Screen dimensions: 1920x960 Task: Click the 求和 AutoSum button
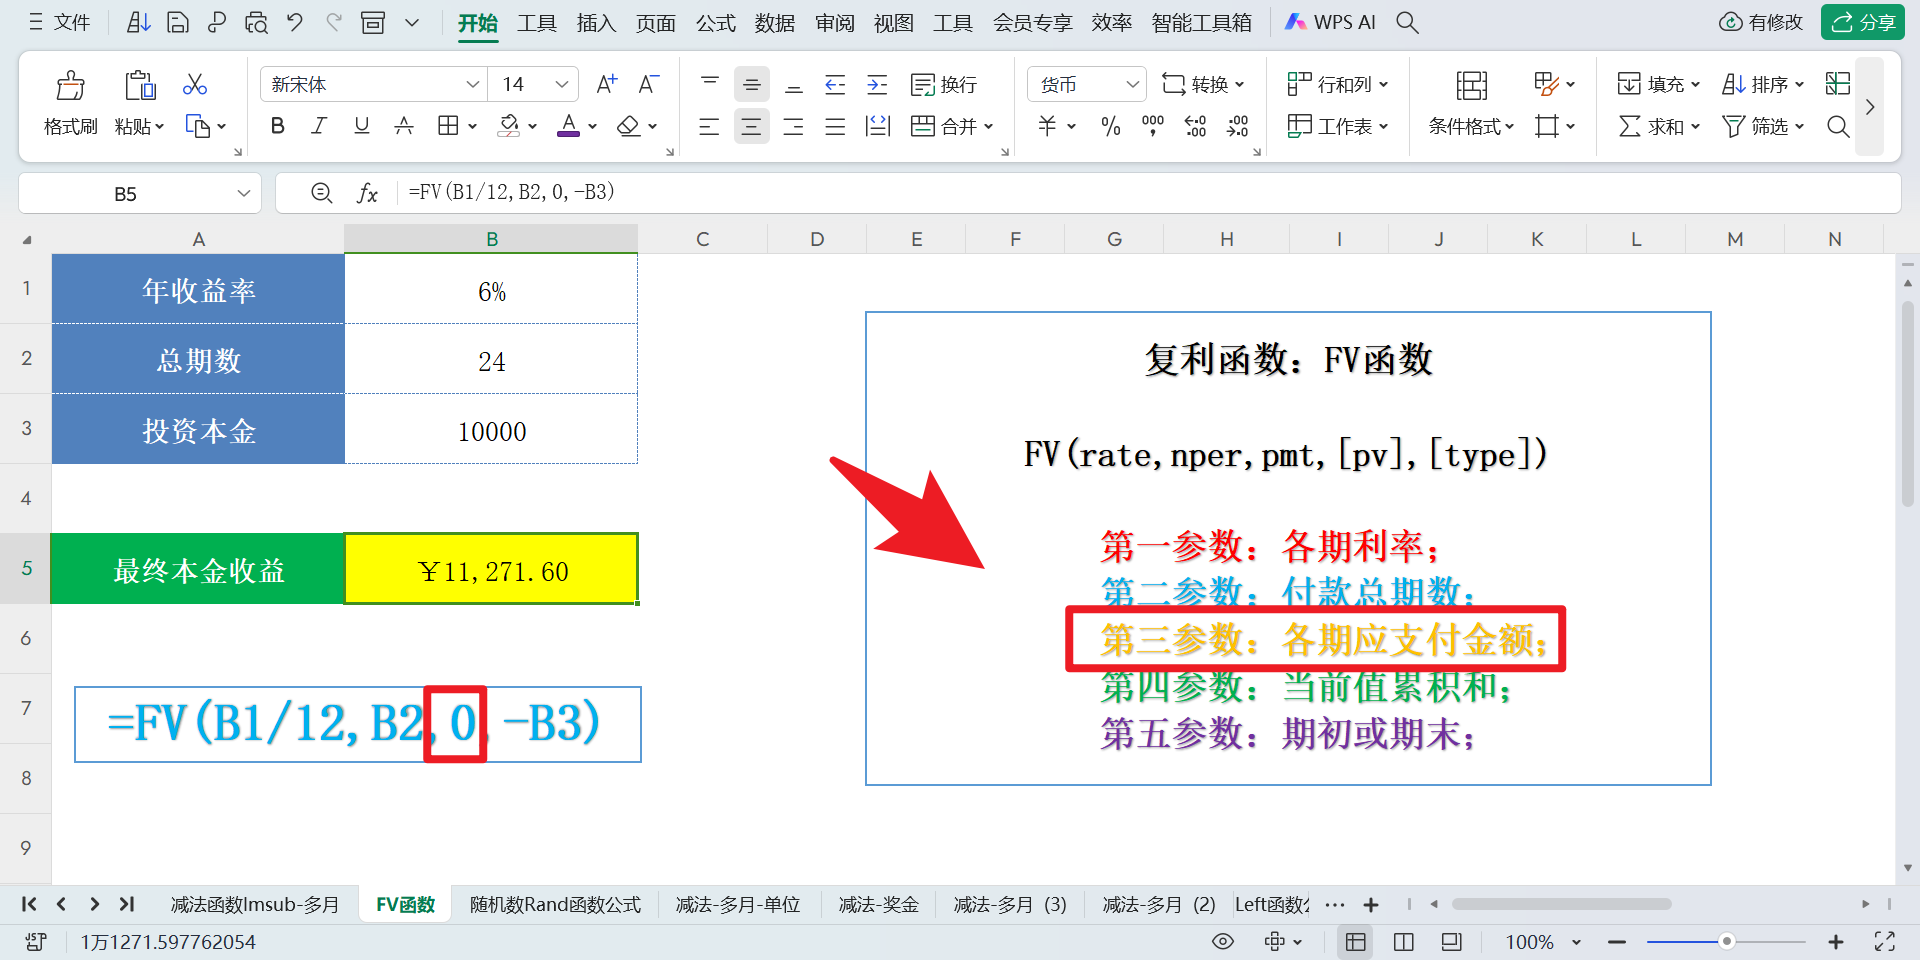pos(1659,126)
